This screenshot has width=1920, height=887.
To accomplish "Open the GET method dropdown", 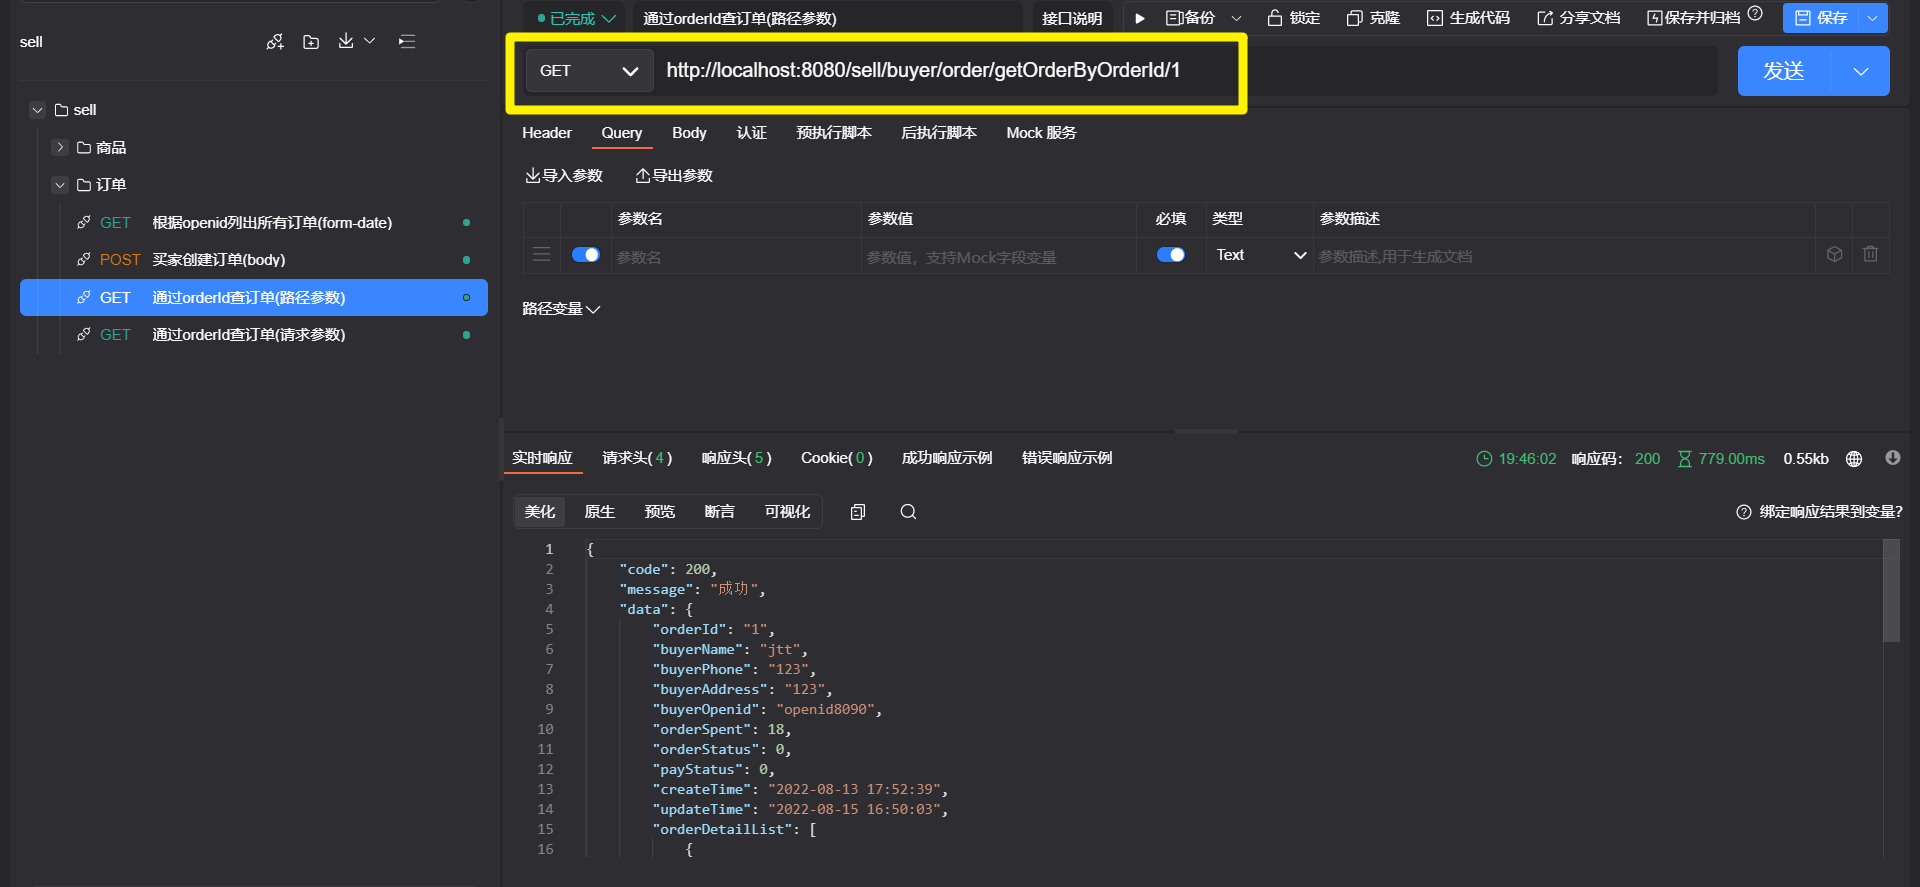I will click(589, 71).
